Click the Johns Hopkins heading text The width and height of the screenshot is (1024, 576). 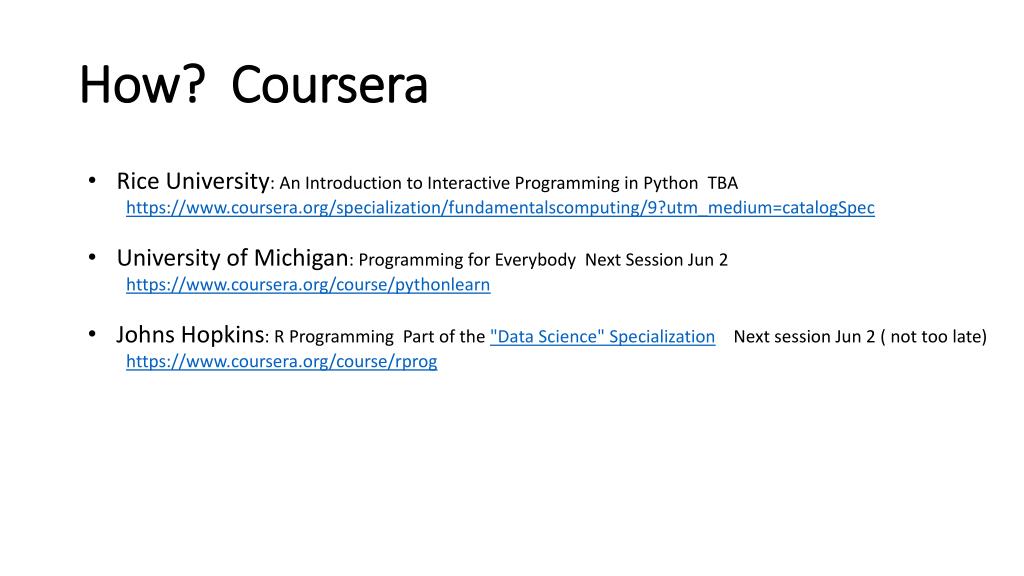190,335
